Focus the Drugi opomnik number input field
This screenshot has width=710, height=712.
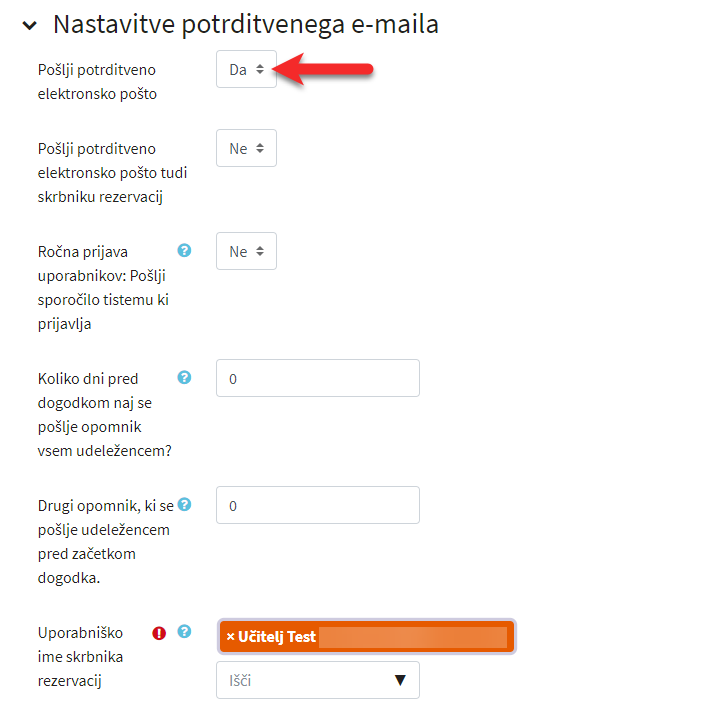click(x=318, y=505)
